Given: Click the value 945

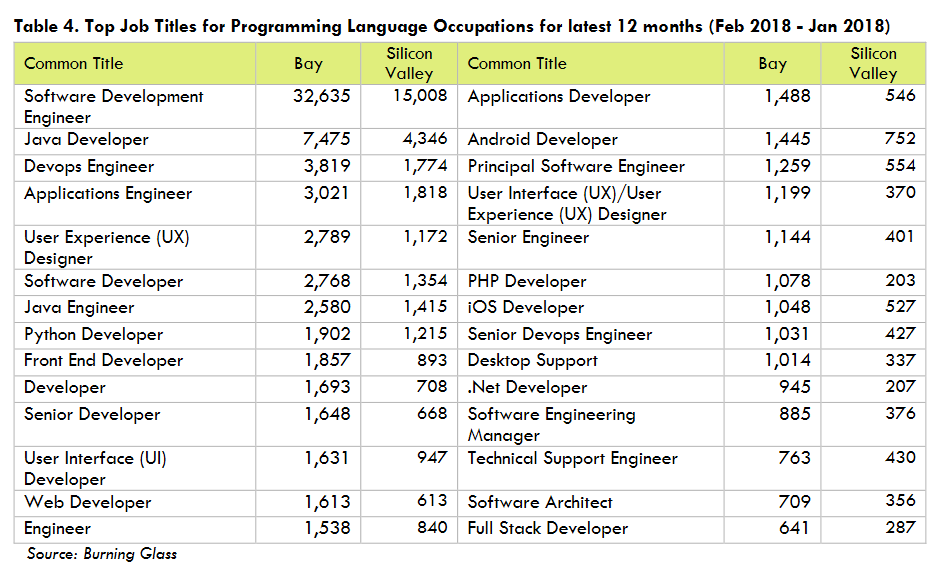Looking at the screenshot, I should point(794,387).
